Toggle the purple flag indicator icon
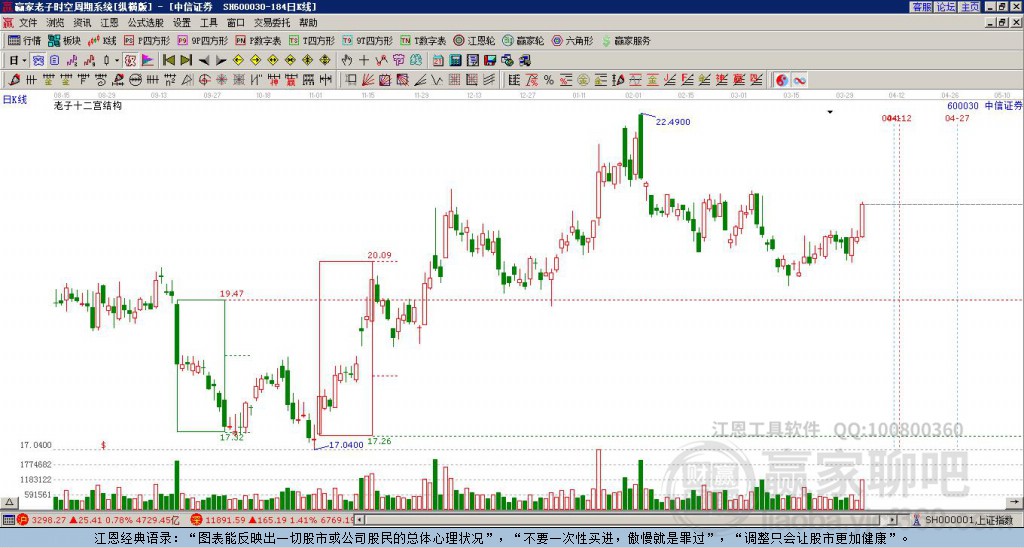Screen dimensions: 1024x548 (148, 60)
